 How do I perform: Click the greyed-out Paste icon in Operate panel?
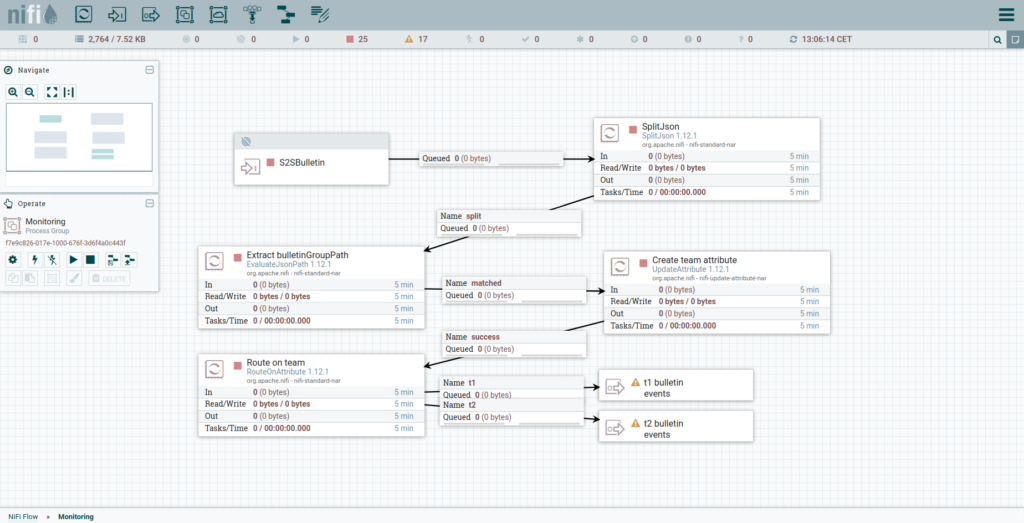[30, 278]
